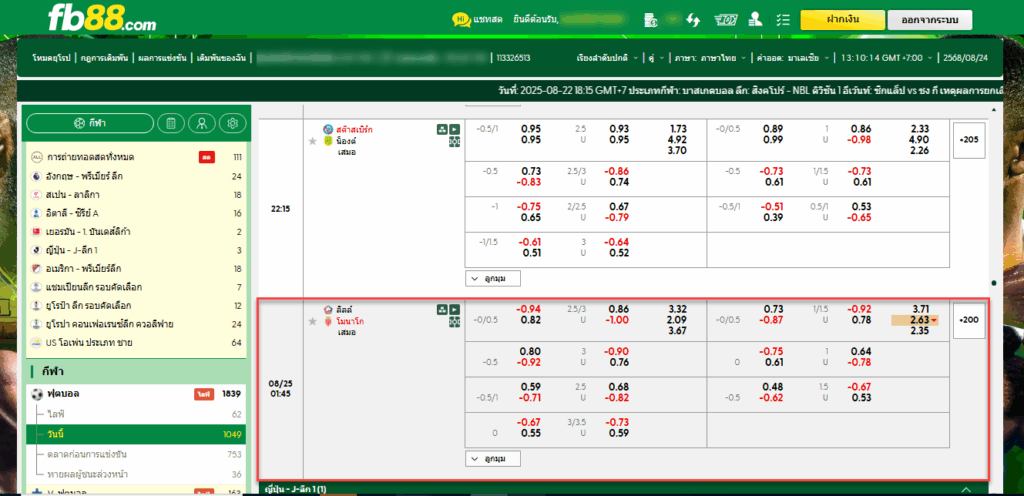Click the pitch lineup icon for Strasbourg match
This screenshot has height=496, width=1024.
[x=455, y=141]
